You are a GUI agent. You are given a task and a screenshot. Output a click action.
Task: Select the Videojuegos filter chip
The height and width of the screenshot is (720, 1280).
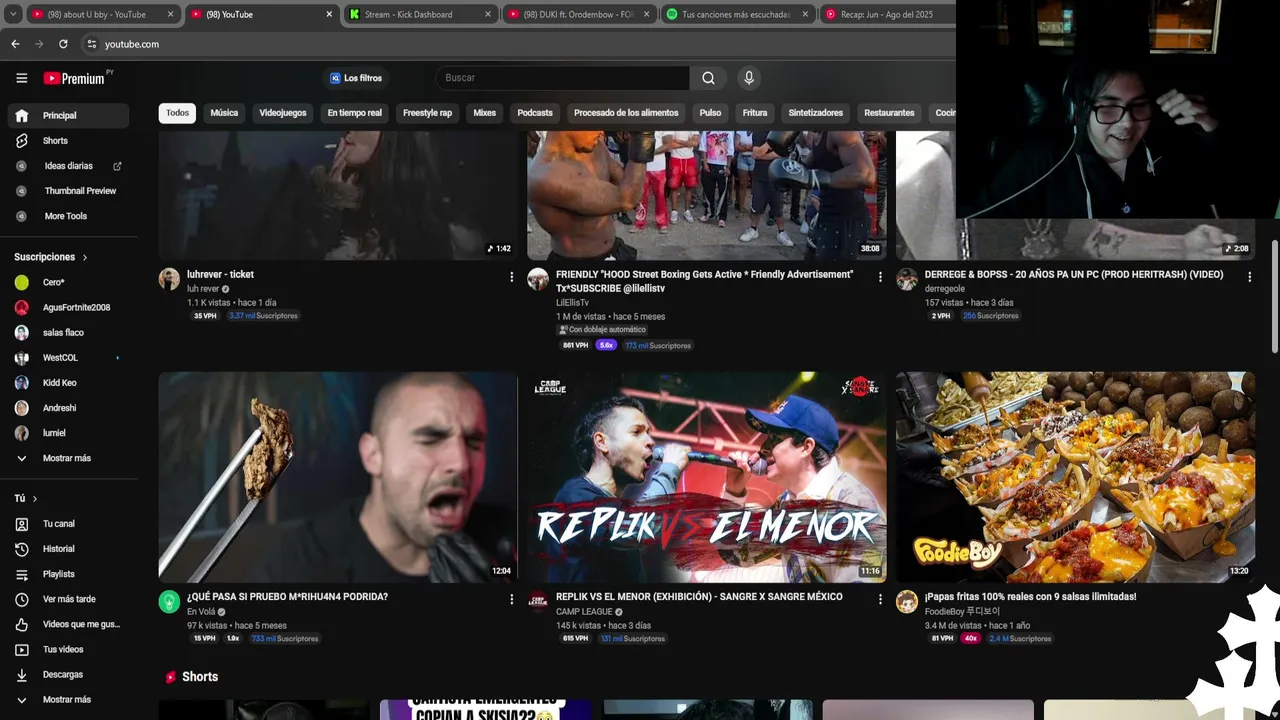click(283, 113)
